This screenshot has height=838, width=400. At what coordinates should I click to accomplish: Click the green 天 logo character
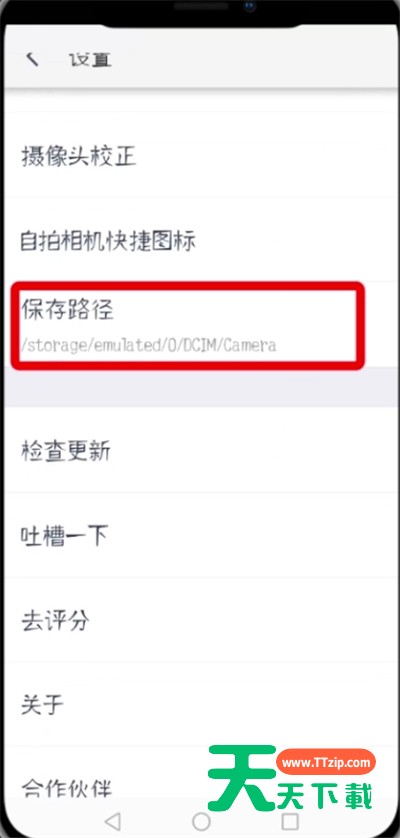[x=242, y=777]
